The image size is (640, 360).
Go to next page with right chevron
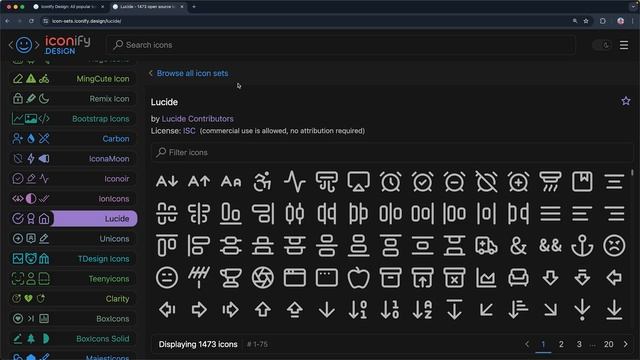click(626, 344)
